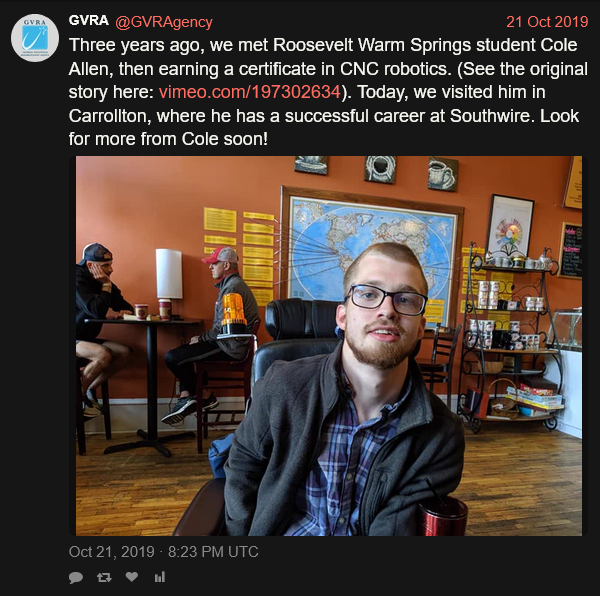Like the tweet with the heart icon
The width and height of the screenshot is (600, 596).
click(x=132, y=576)
